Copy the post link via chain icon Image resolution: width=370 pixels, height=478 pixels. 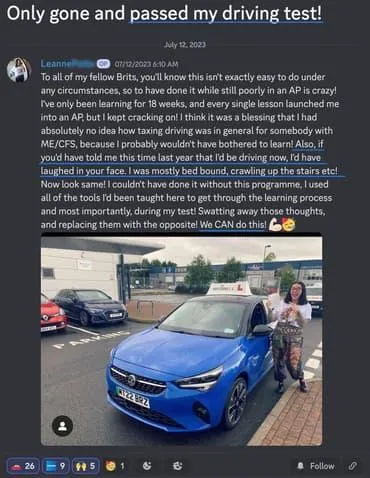(x=353, y=466)
